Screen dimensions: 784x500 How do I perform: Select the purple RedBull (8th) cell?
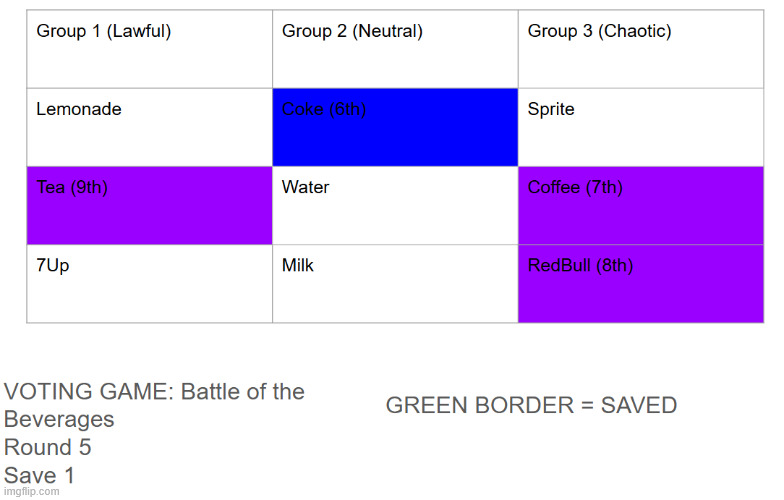(x=641, y=284)
